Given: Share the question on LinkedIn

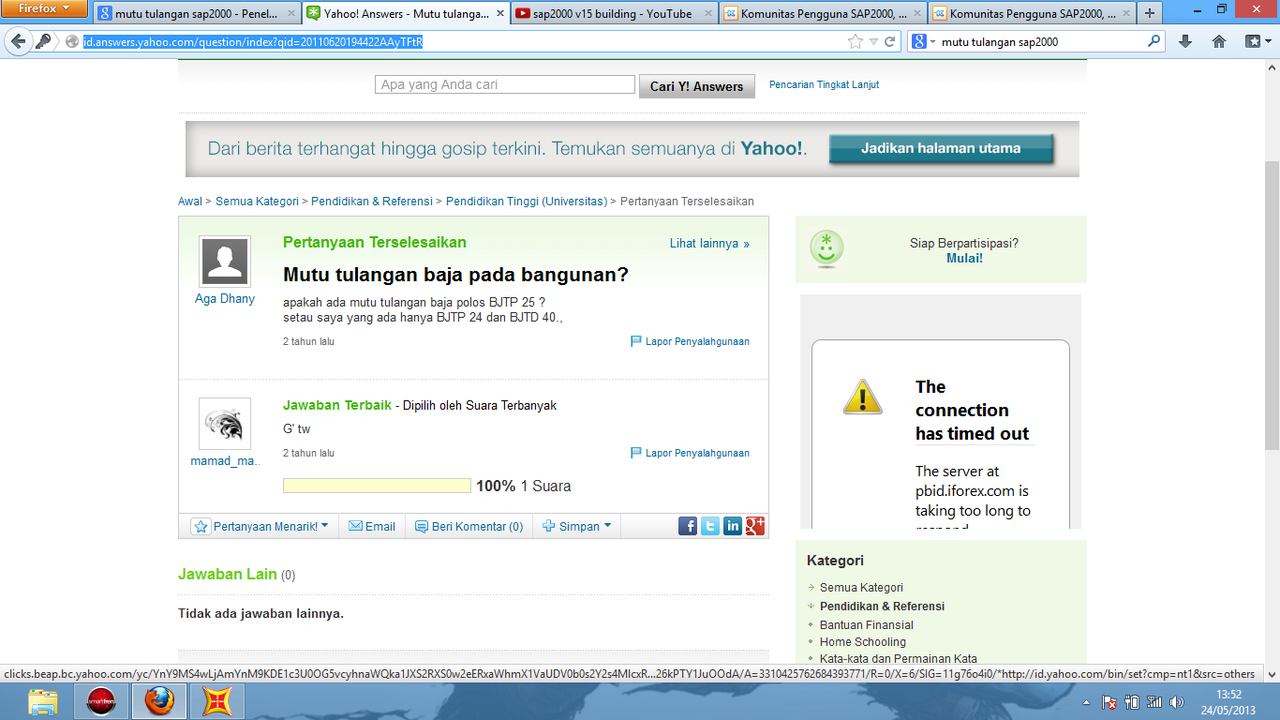Looking at the screenshot, I should pos(733,526).
